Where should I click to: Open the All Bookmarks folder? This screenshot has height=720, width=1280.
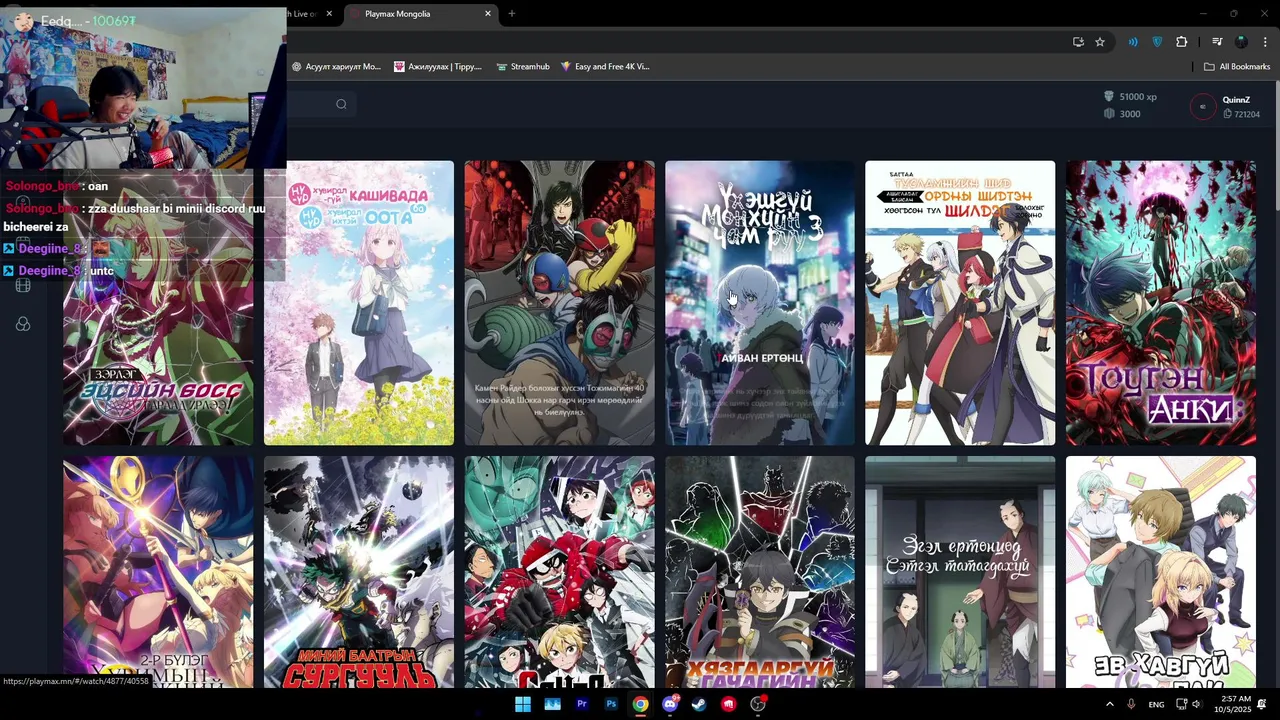click(1237, 67)
